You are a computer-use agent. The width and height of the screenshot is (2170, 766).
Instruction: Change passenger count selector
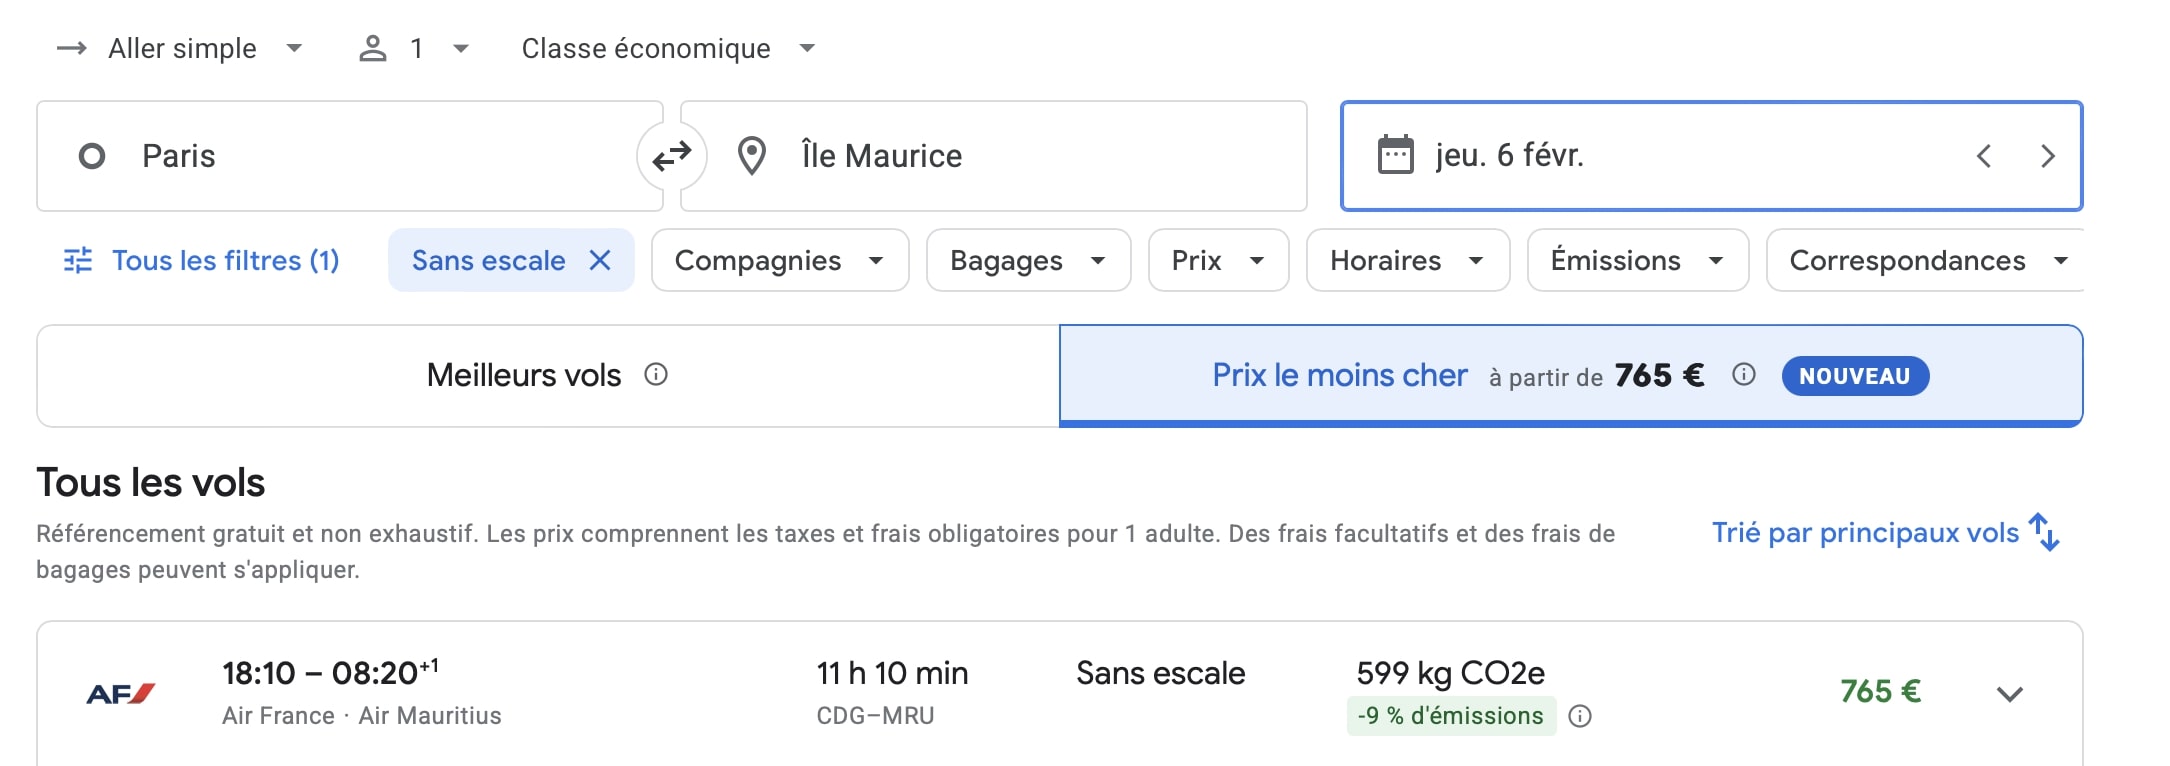point(414,48)
